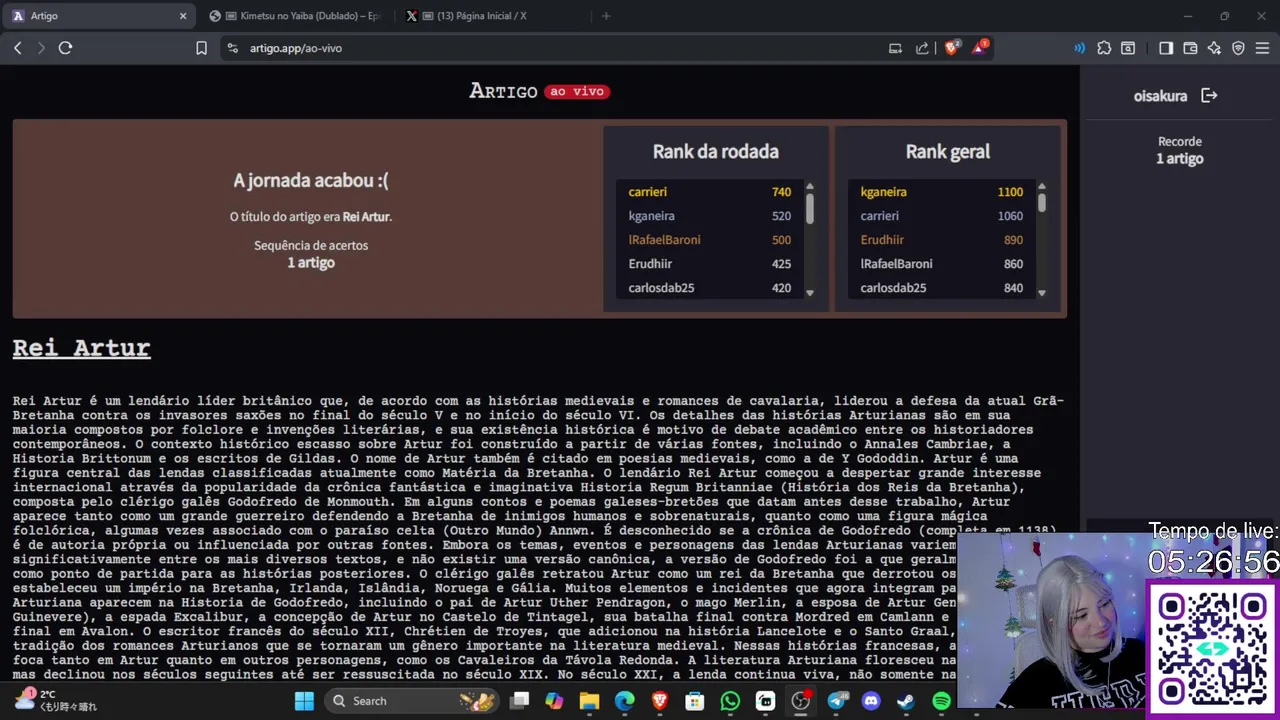Open Task View on taskbar
This screenshot has width=1280, height=720.
click(520, 701)
